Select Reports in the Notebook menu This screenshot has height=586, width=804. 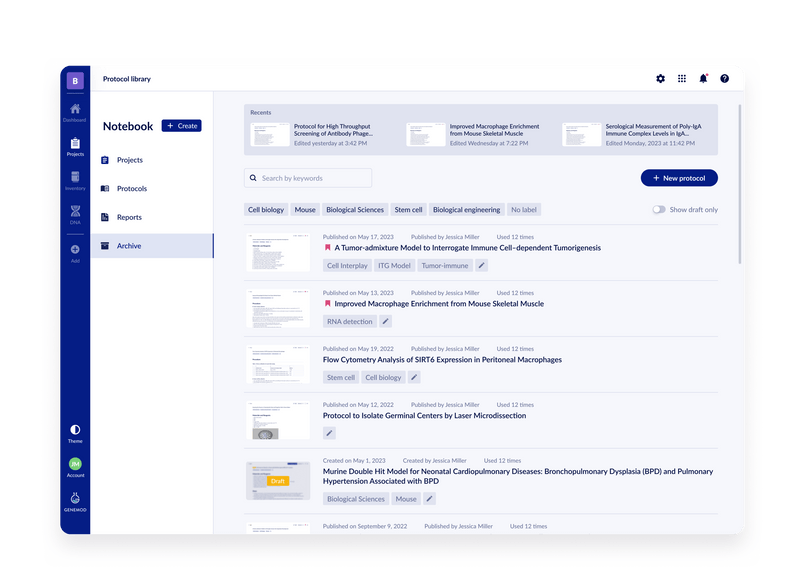(129, 217)
